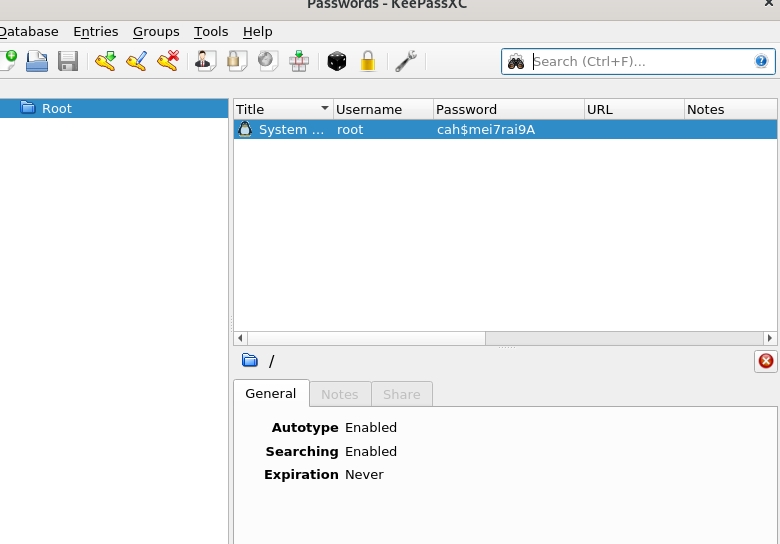Select the Root group in tree
780x544 pixels.
point(57,108)
